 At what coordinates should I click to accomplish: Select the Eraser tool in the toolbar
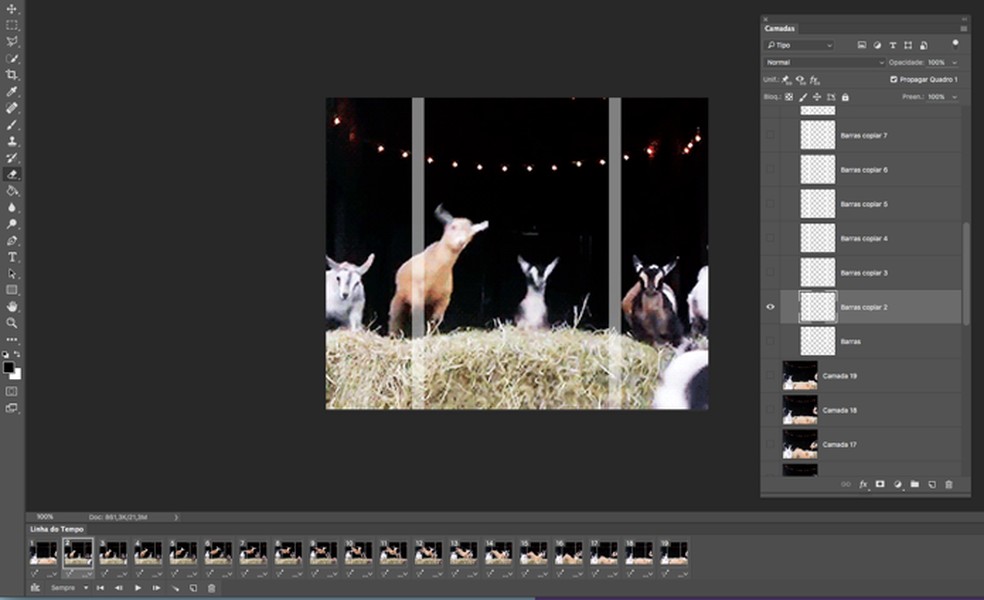12,174
